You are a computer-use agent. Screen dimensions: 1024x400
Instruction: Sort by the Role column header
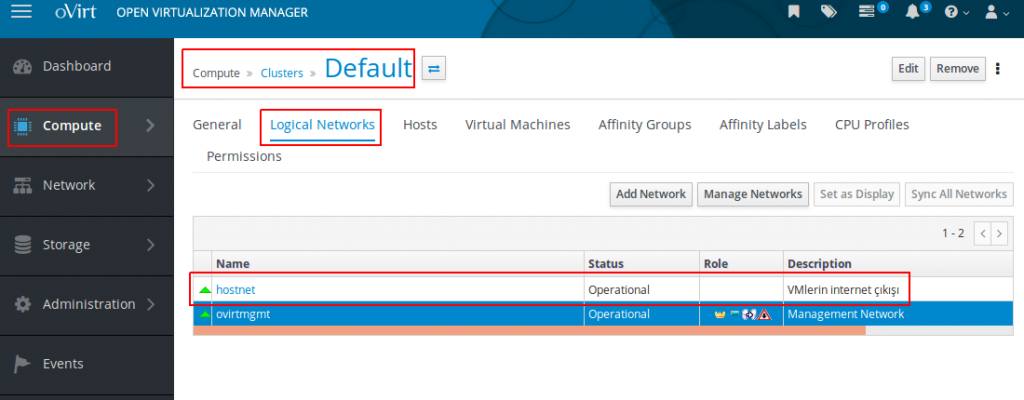(x=741, y=263)
